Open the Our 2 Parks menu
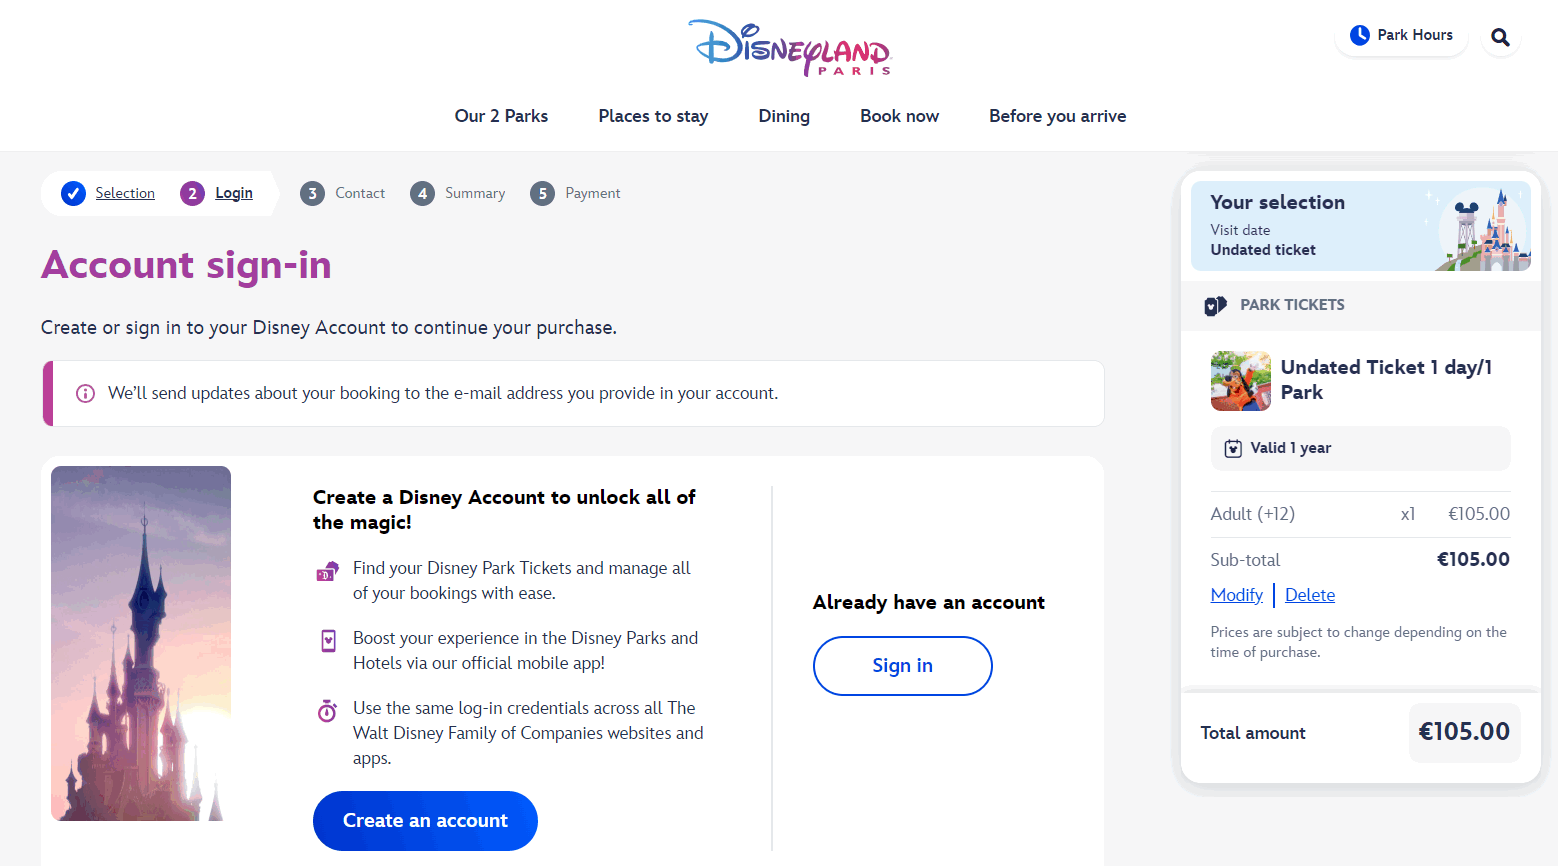 (501, 116)
